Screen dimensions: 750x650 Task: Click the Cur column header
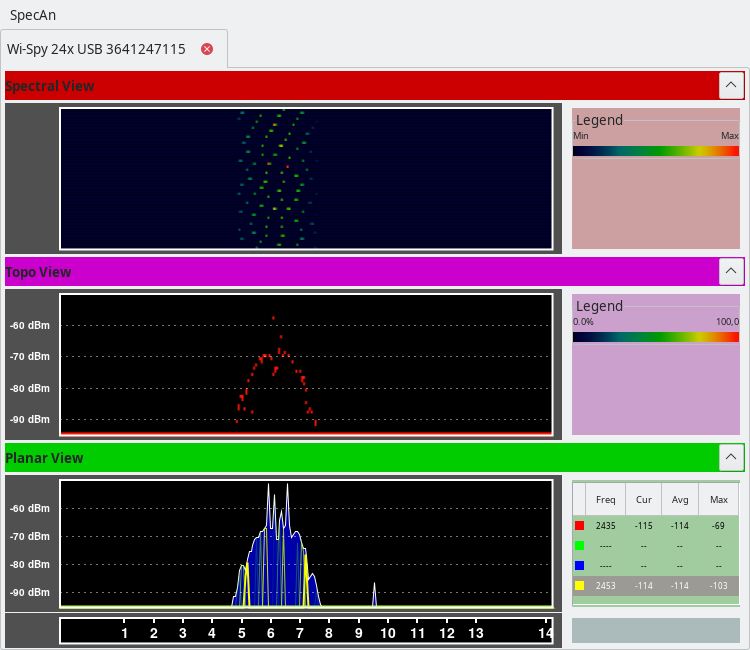(x=644, y=499)
